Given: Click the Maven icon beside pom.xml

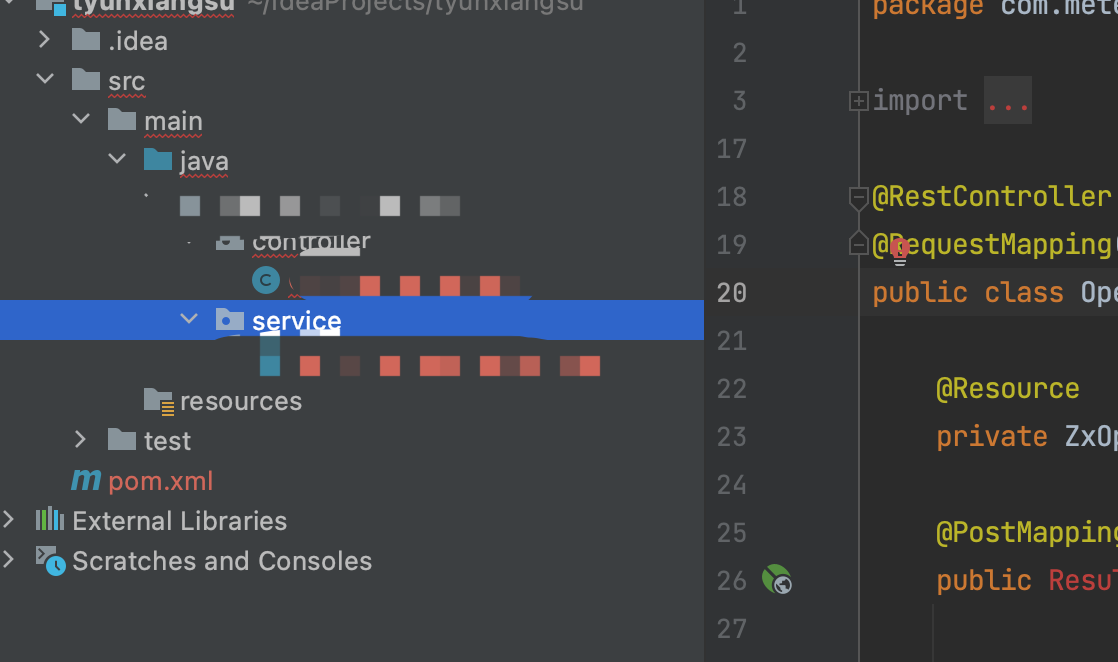Looking at the screenshot, I should (86, 481).
